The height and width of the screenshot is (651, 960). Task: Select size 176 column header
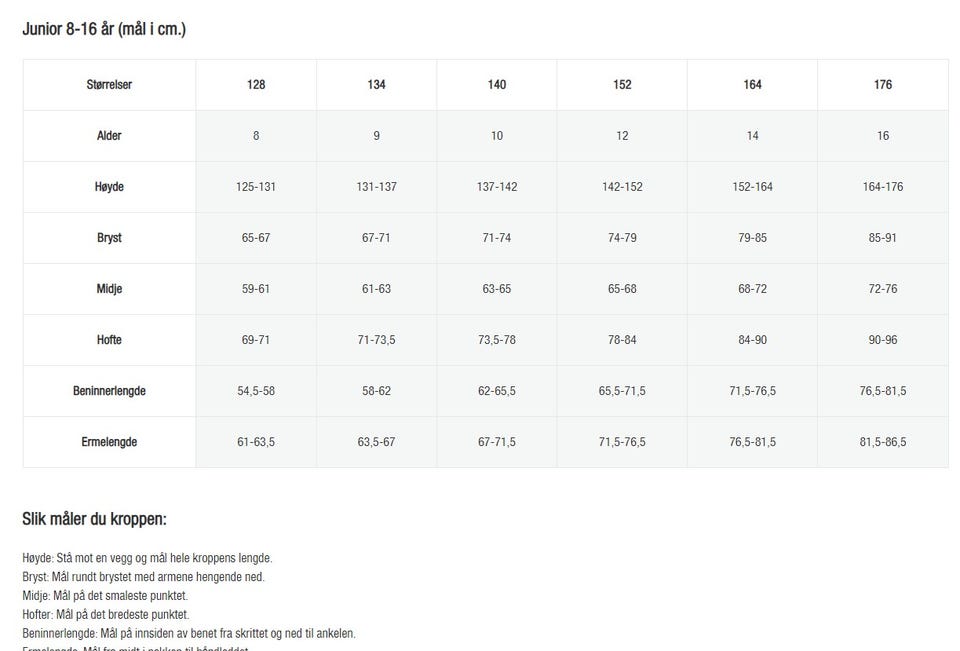point(883,85)
